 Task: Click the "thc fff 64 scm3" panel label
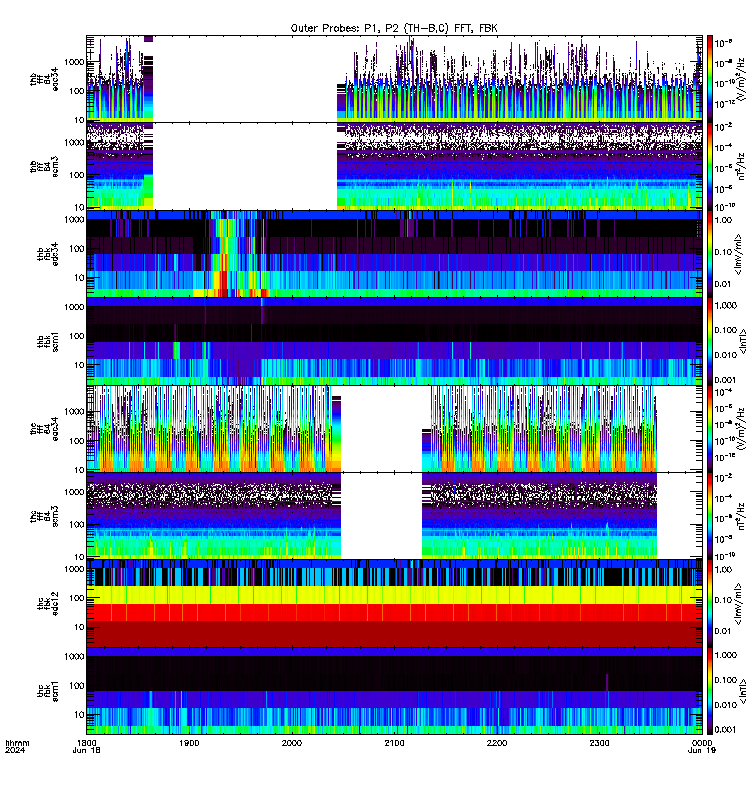(x=44, y=516)
